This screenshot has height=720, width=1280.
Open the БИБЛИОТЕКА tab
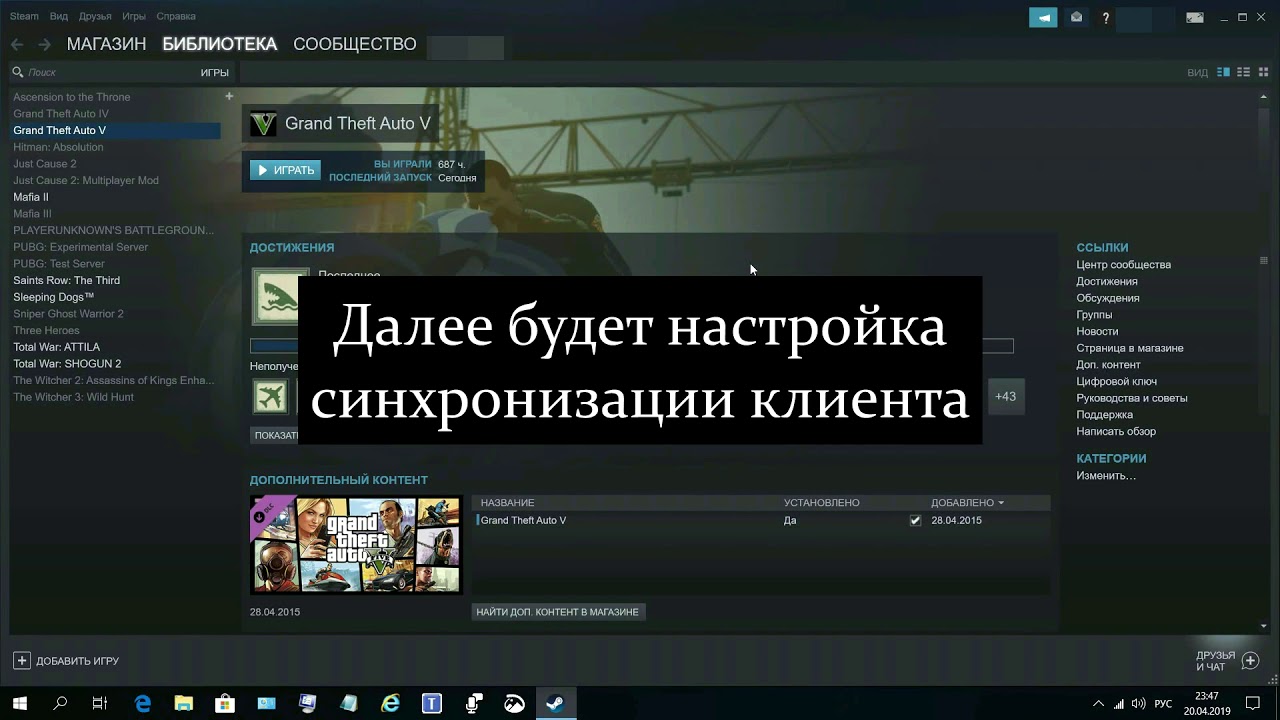(219, 44)
